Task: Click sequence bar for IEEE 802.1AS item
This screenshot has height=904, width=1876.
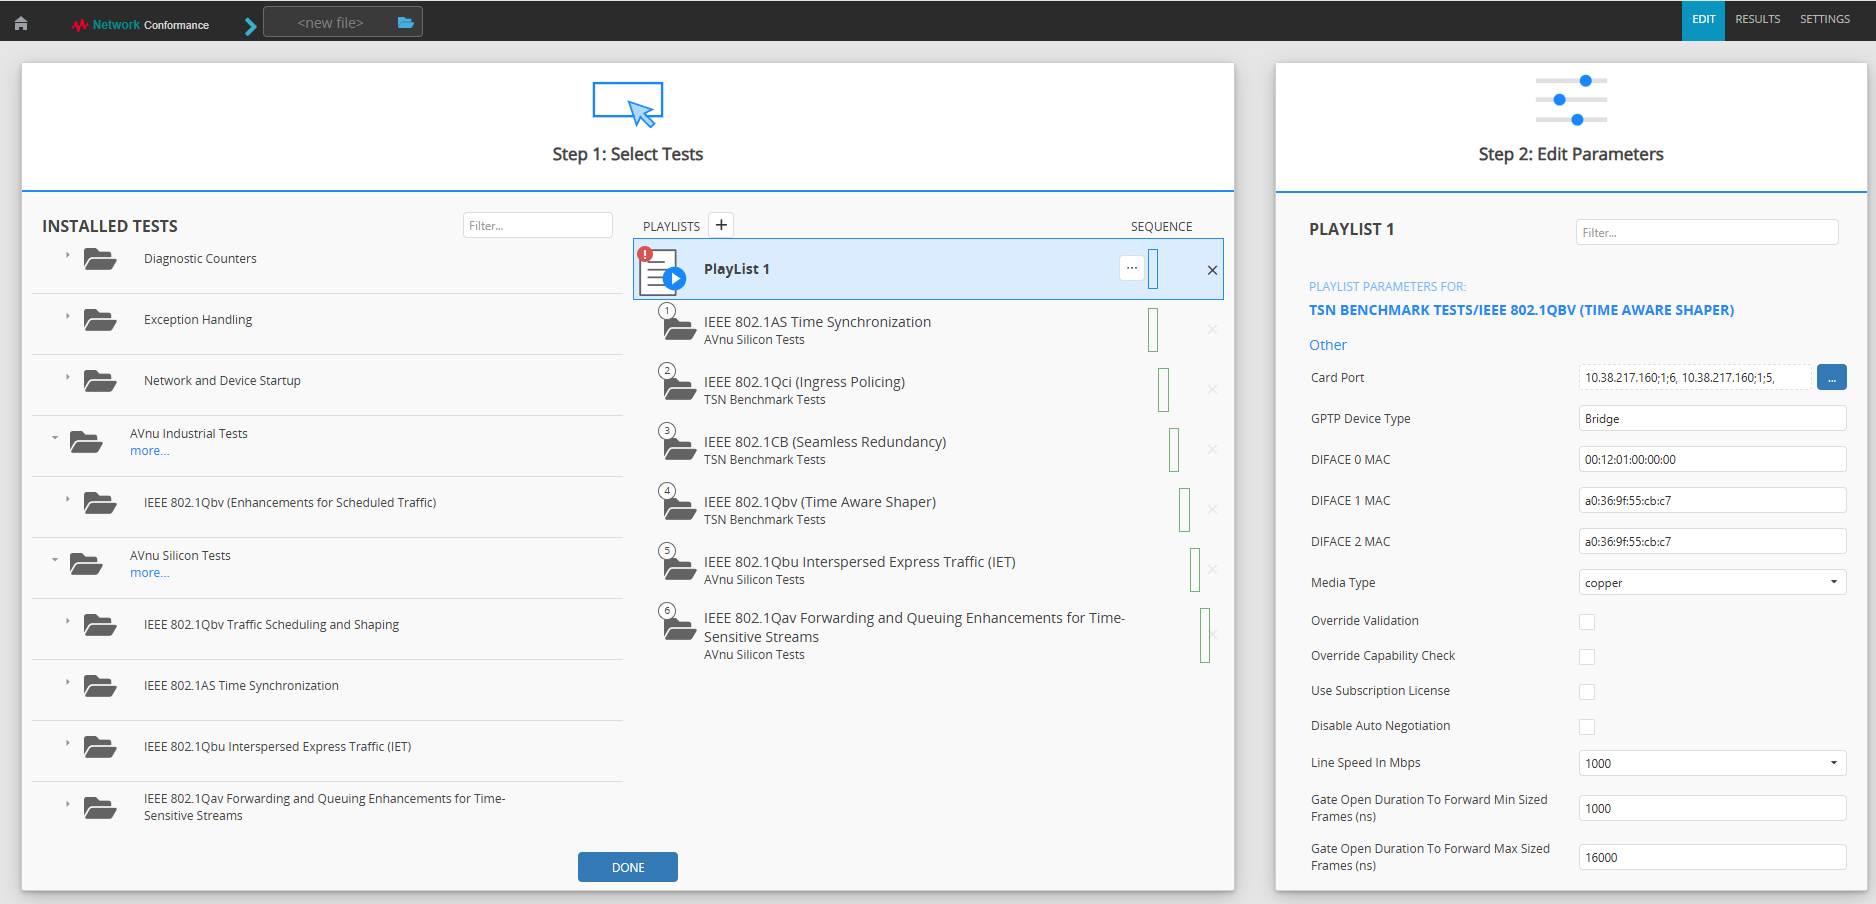Action: (x=1153, y=330)
